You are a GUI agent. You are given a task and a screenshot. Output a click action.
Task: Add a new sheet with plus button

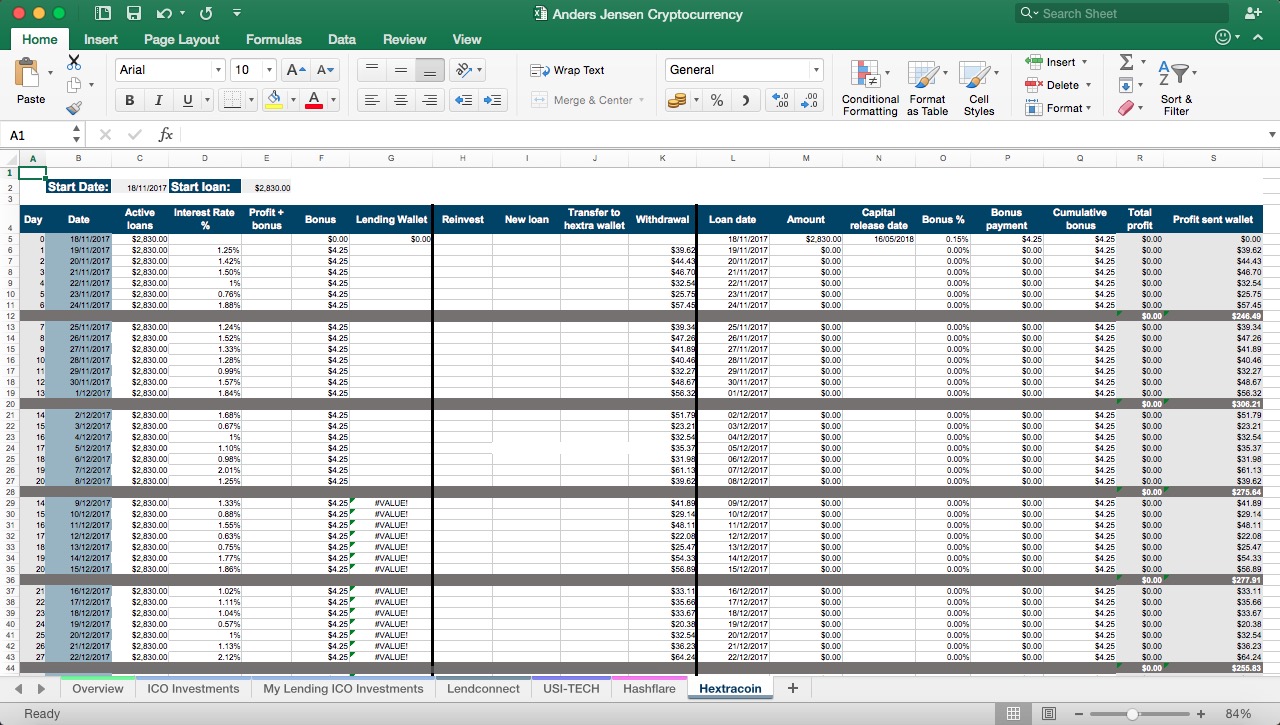point(793,689)
